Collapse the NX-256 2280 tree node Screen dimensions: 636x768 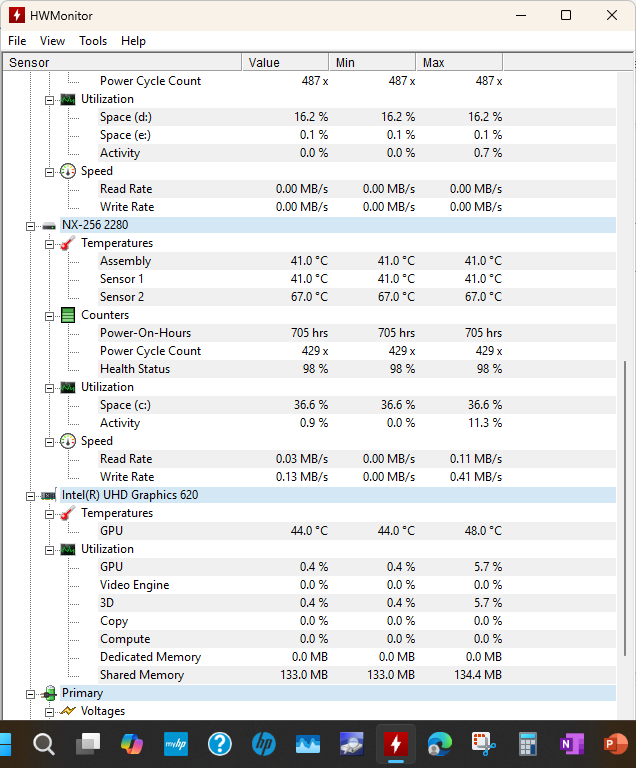[30, 226]
